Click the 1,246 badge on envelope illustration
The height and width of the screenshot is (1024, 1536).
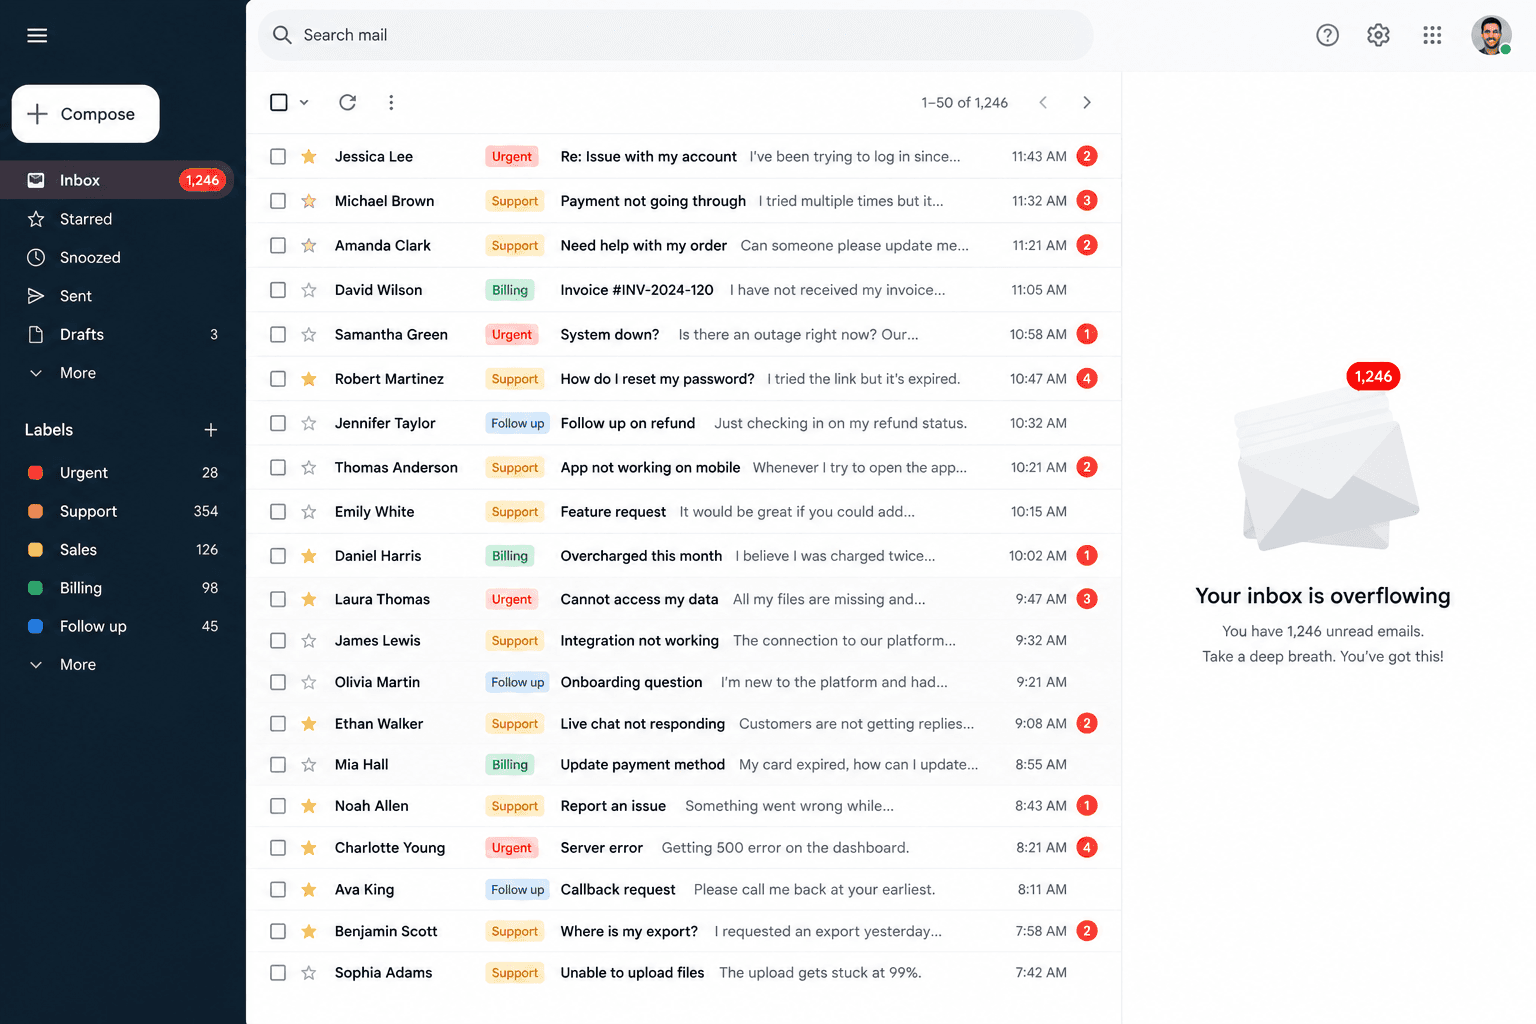[1373, 376]
